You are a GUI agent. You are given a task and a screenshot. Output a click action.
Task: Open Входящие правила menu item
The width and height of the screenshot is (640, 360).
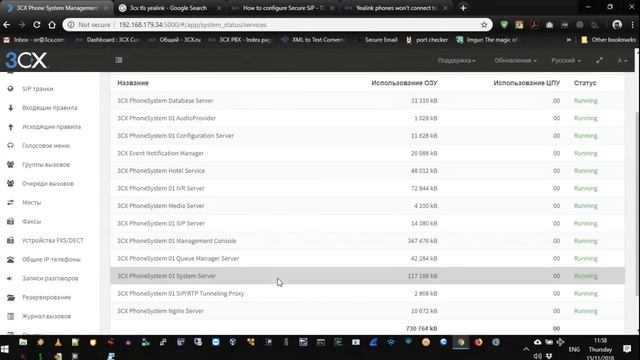coord(49,108)
